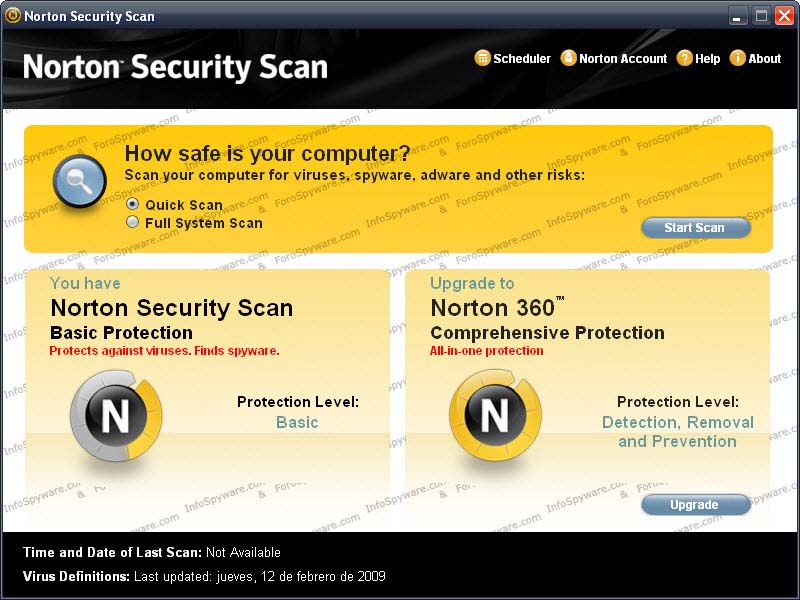Image resolution: width=800 pixels, height=600 pixels.
Task: Select the Quick Scan radio option
Action: pyautogui.click(x=133, y=204)
